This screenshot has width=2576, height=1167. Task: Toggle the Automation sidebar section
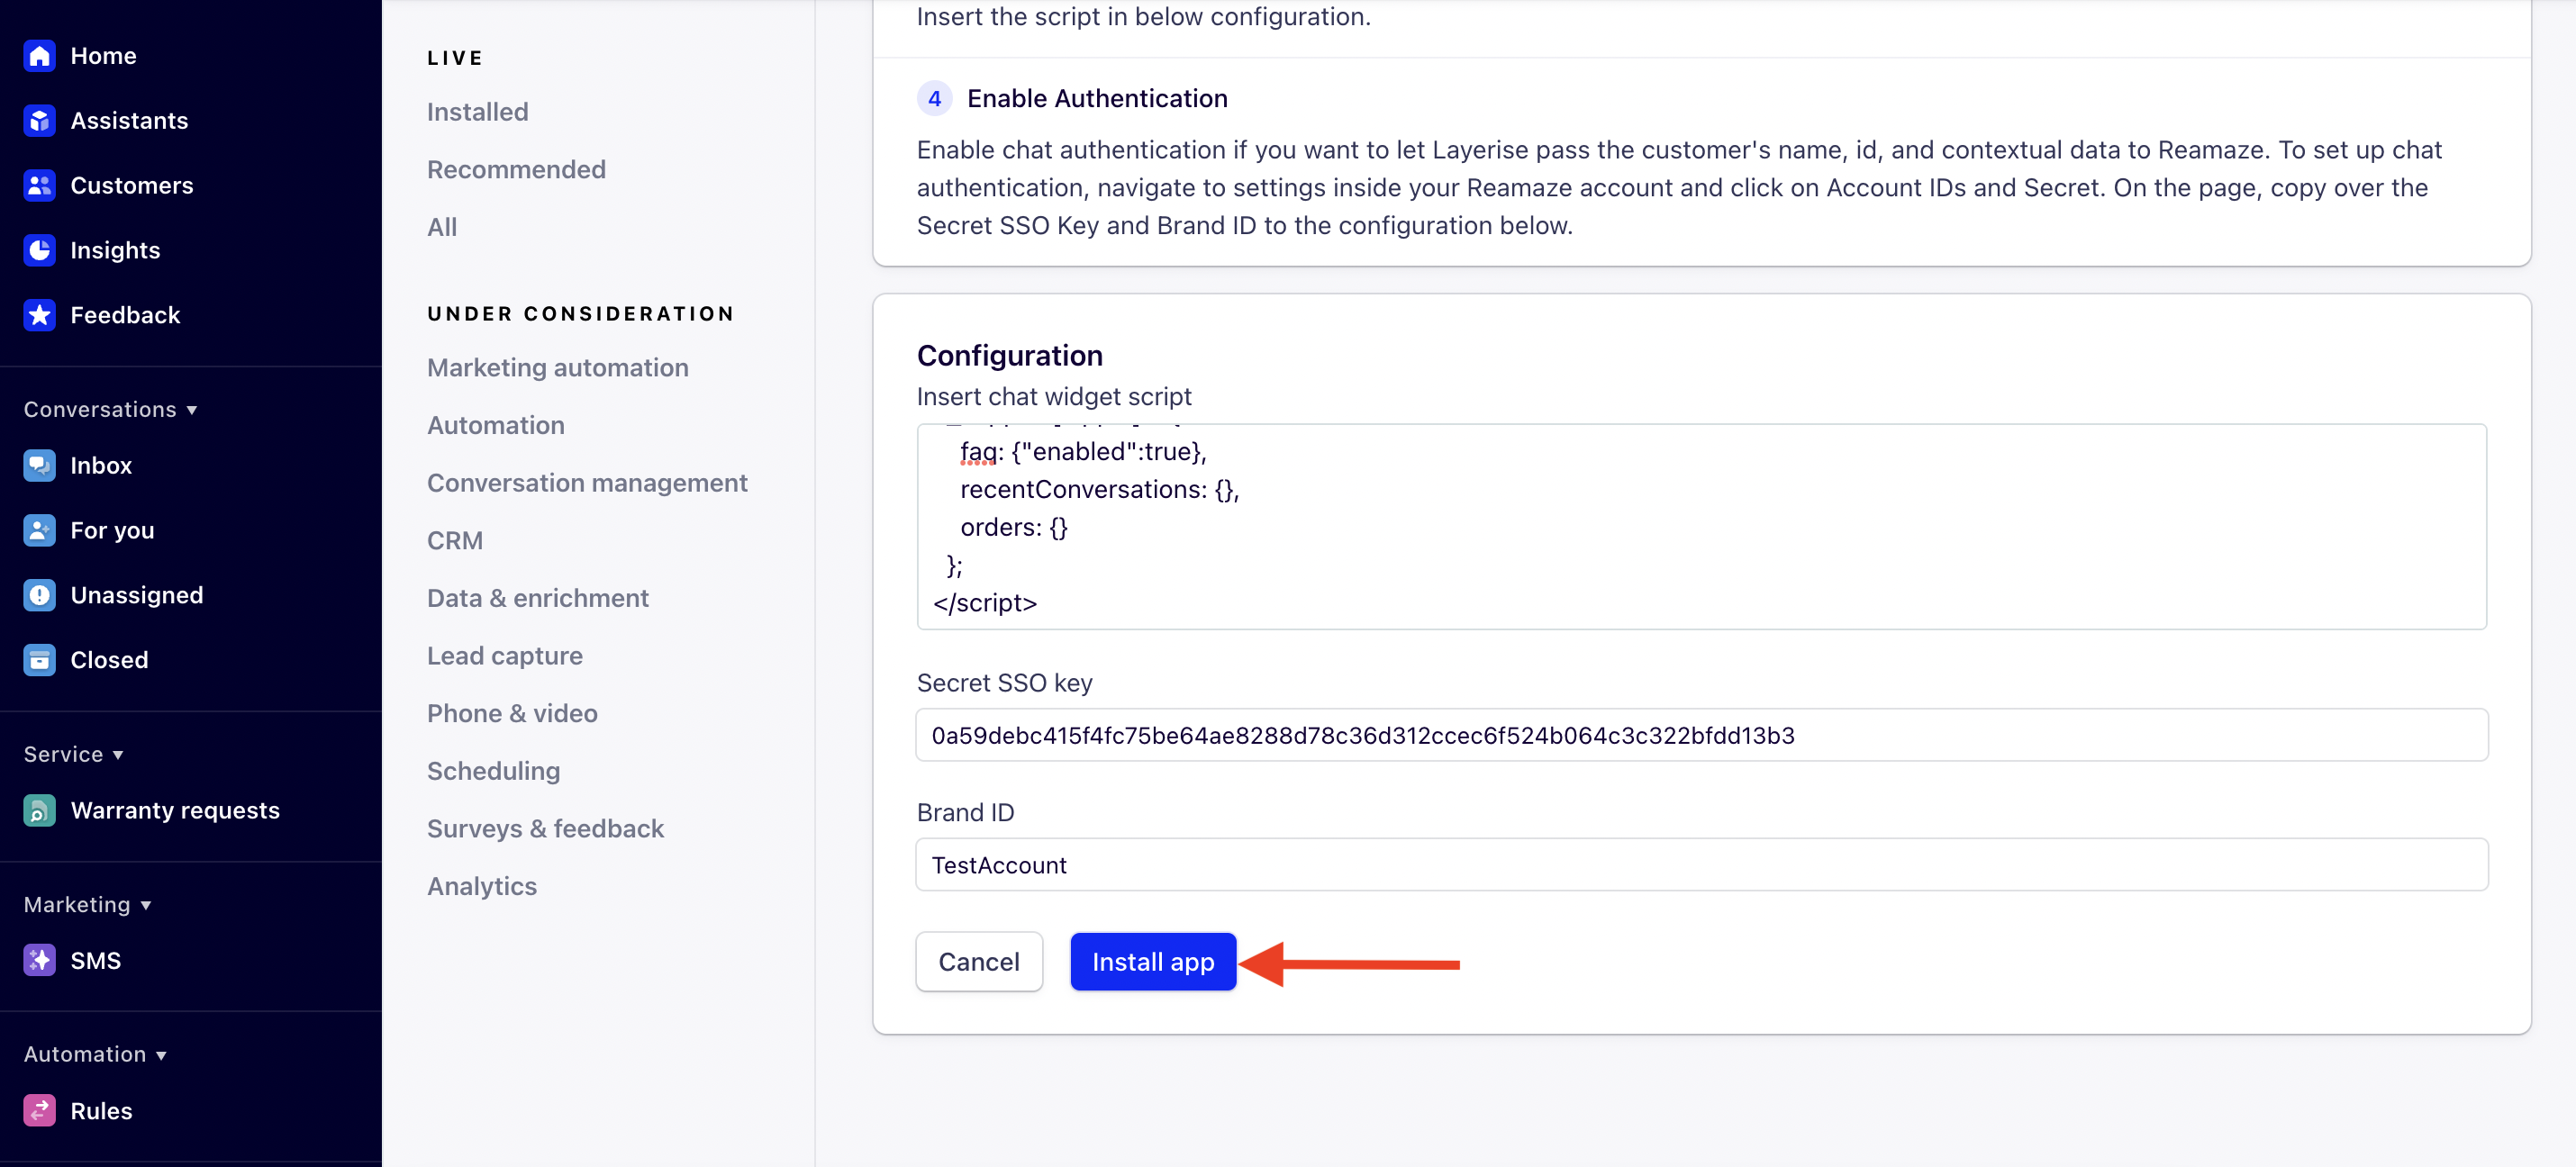(x=161, y=1055)
